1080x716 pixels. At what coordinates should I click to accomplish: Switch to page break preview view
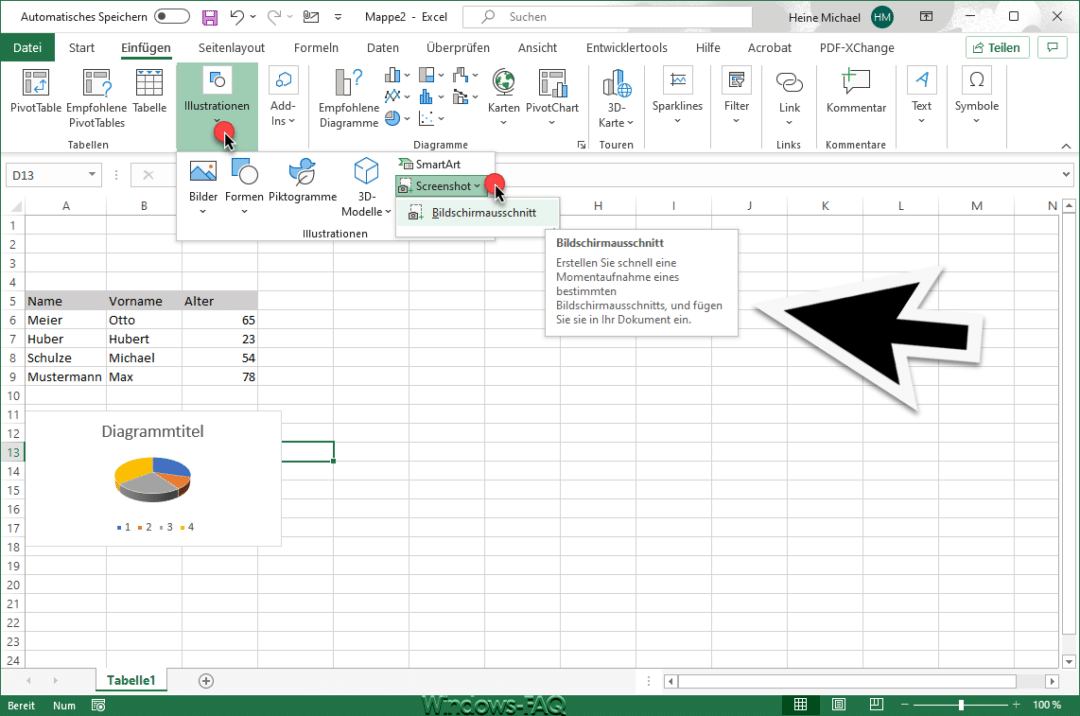coord(876,704)
